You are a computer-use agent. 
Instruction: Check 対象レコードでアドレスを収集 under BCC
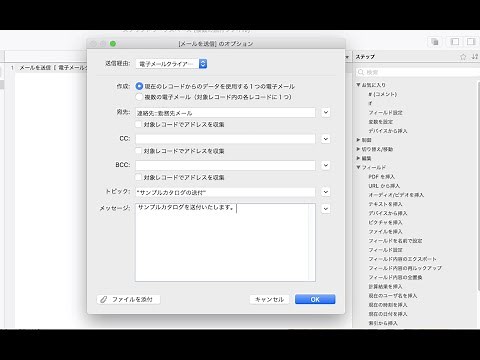pos(138,177)
